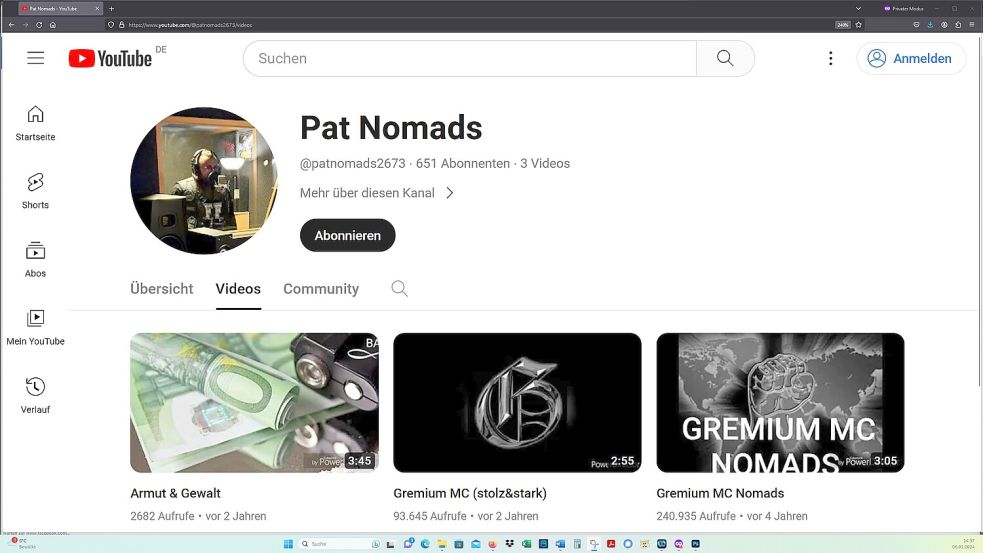
Task: Open the Firefox application menu
Action: coord(972,25)
